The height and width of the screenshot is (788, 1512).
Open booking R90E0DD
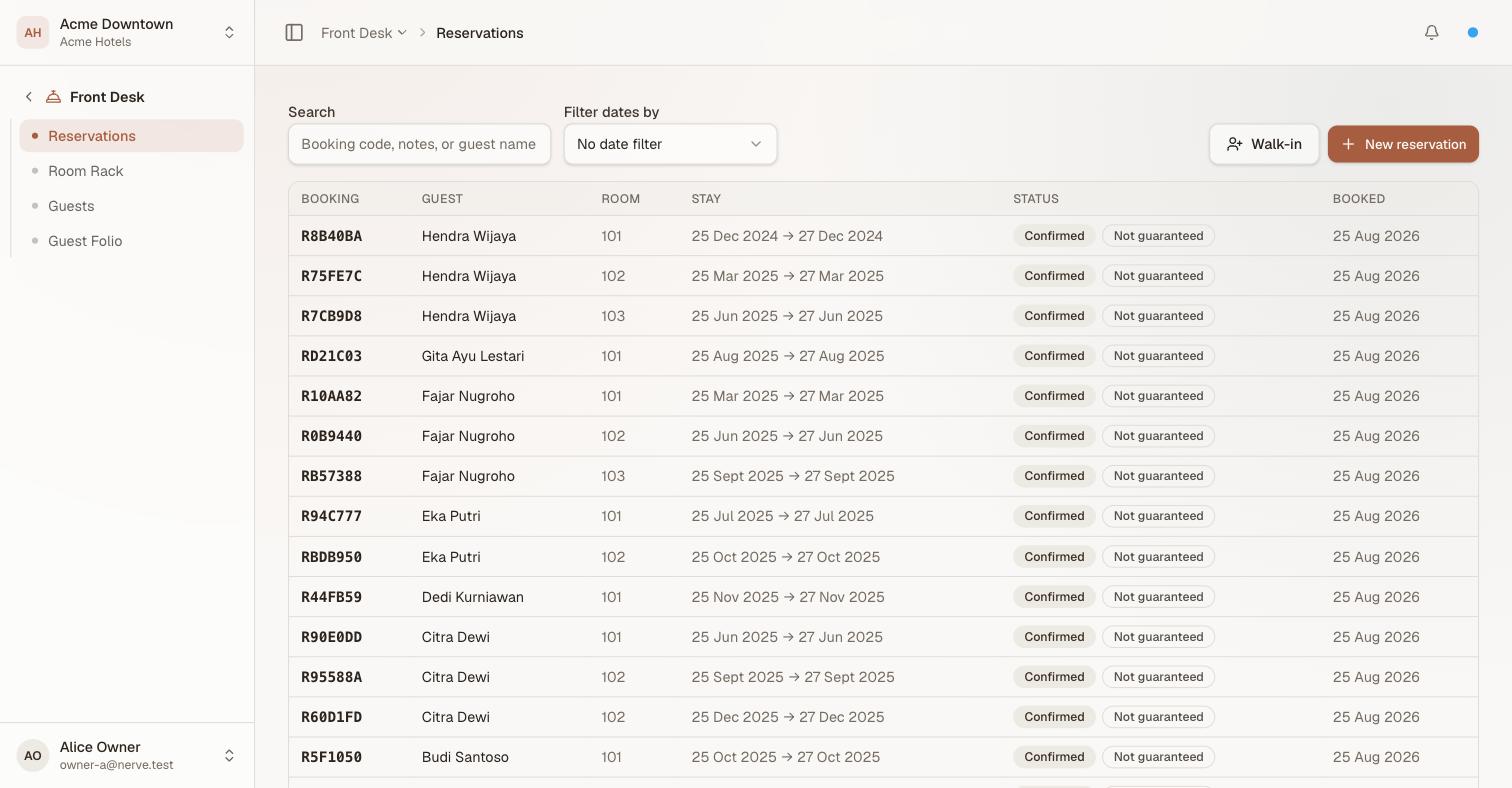331,637
